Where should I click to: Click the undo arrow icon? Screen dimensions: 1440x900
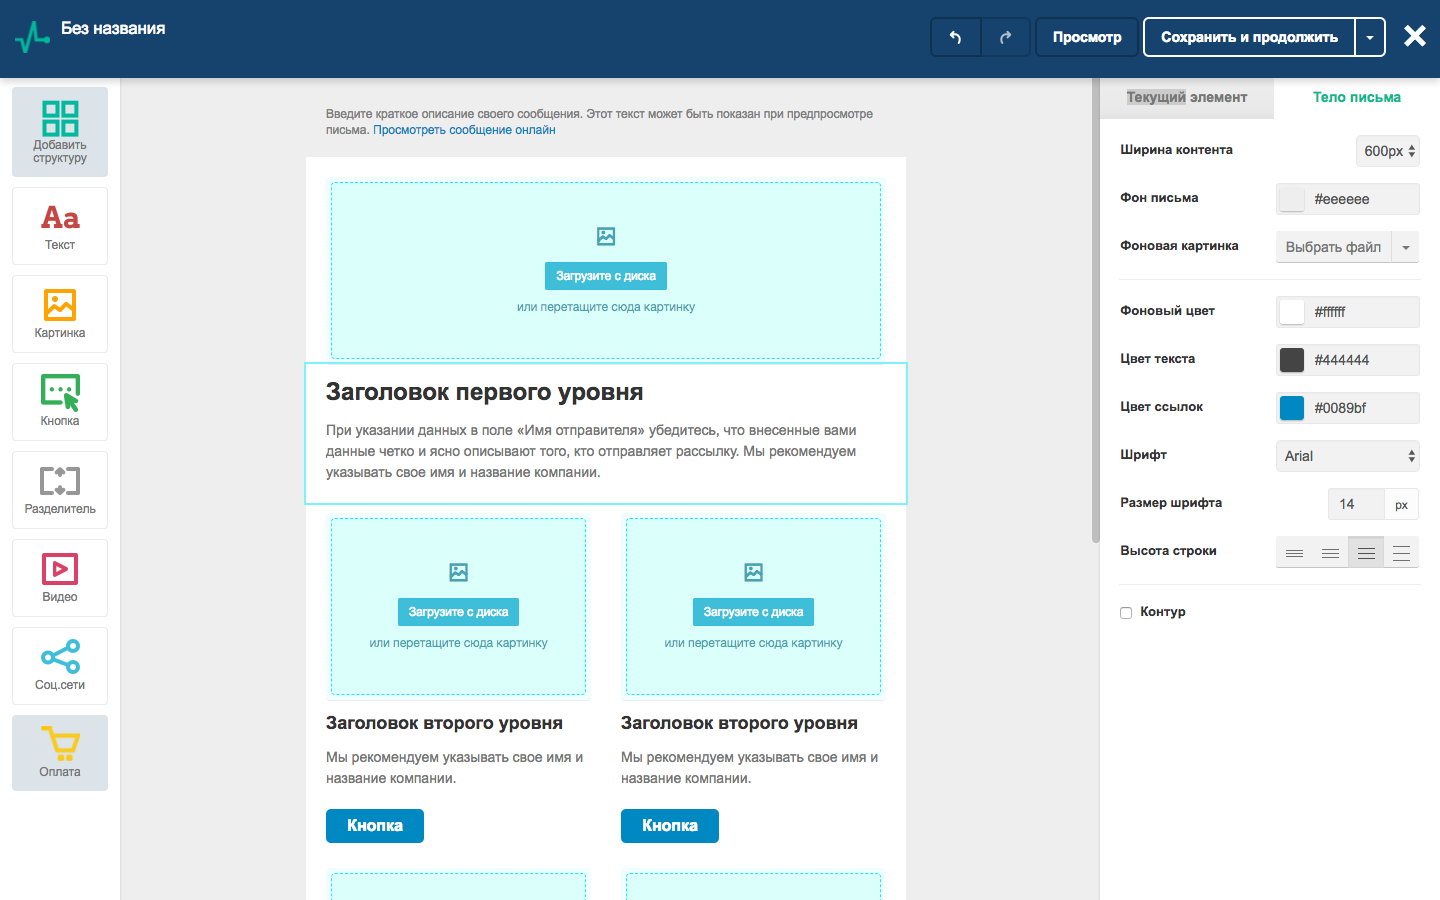click(x=955, y=36)
